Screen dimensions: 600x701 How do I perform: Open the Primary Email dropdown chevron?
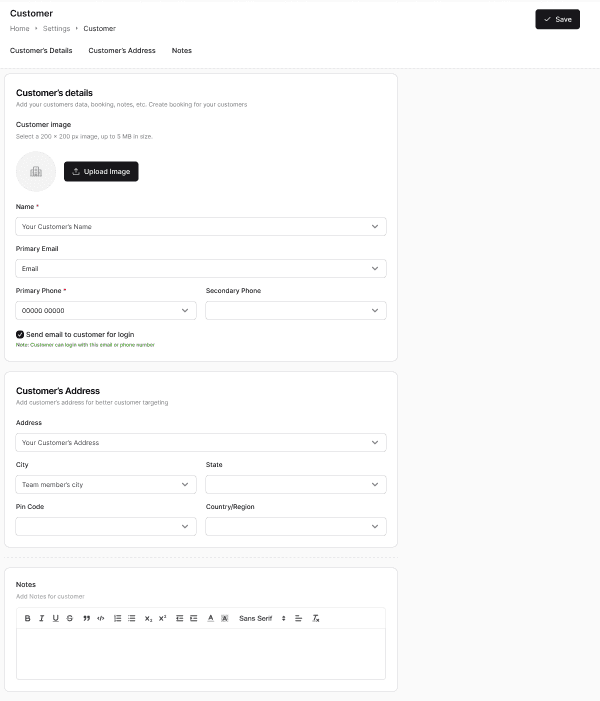(x=375, y=269)
